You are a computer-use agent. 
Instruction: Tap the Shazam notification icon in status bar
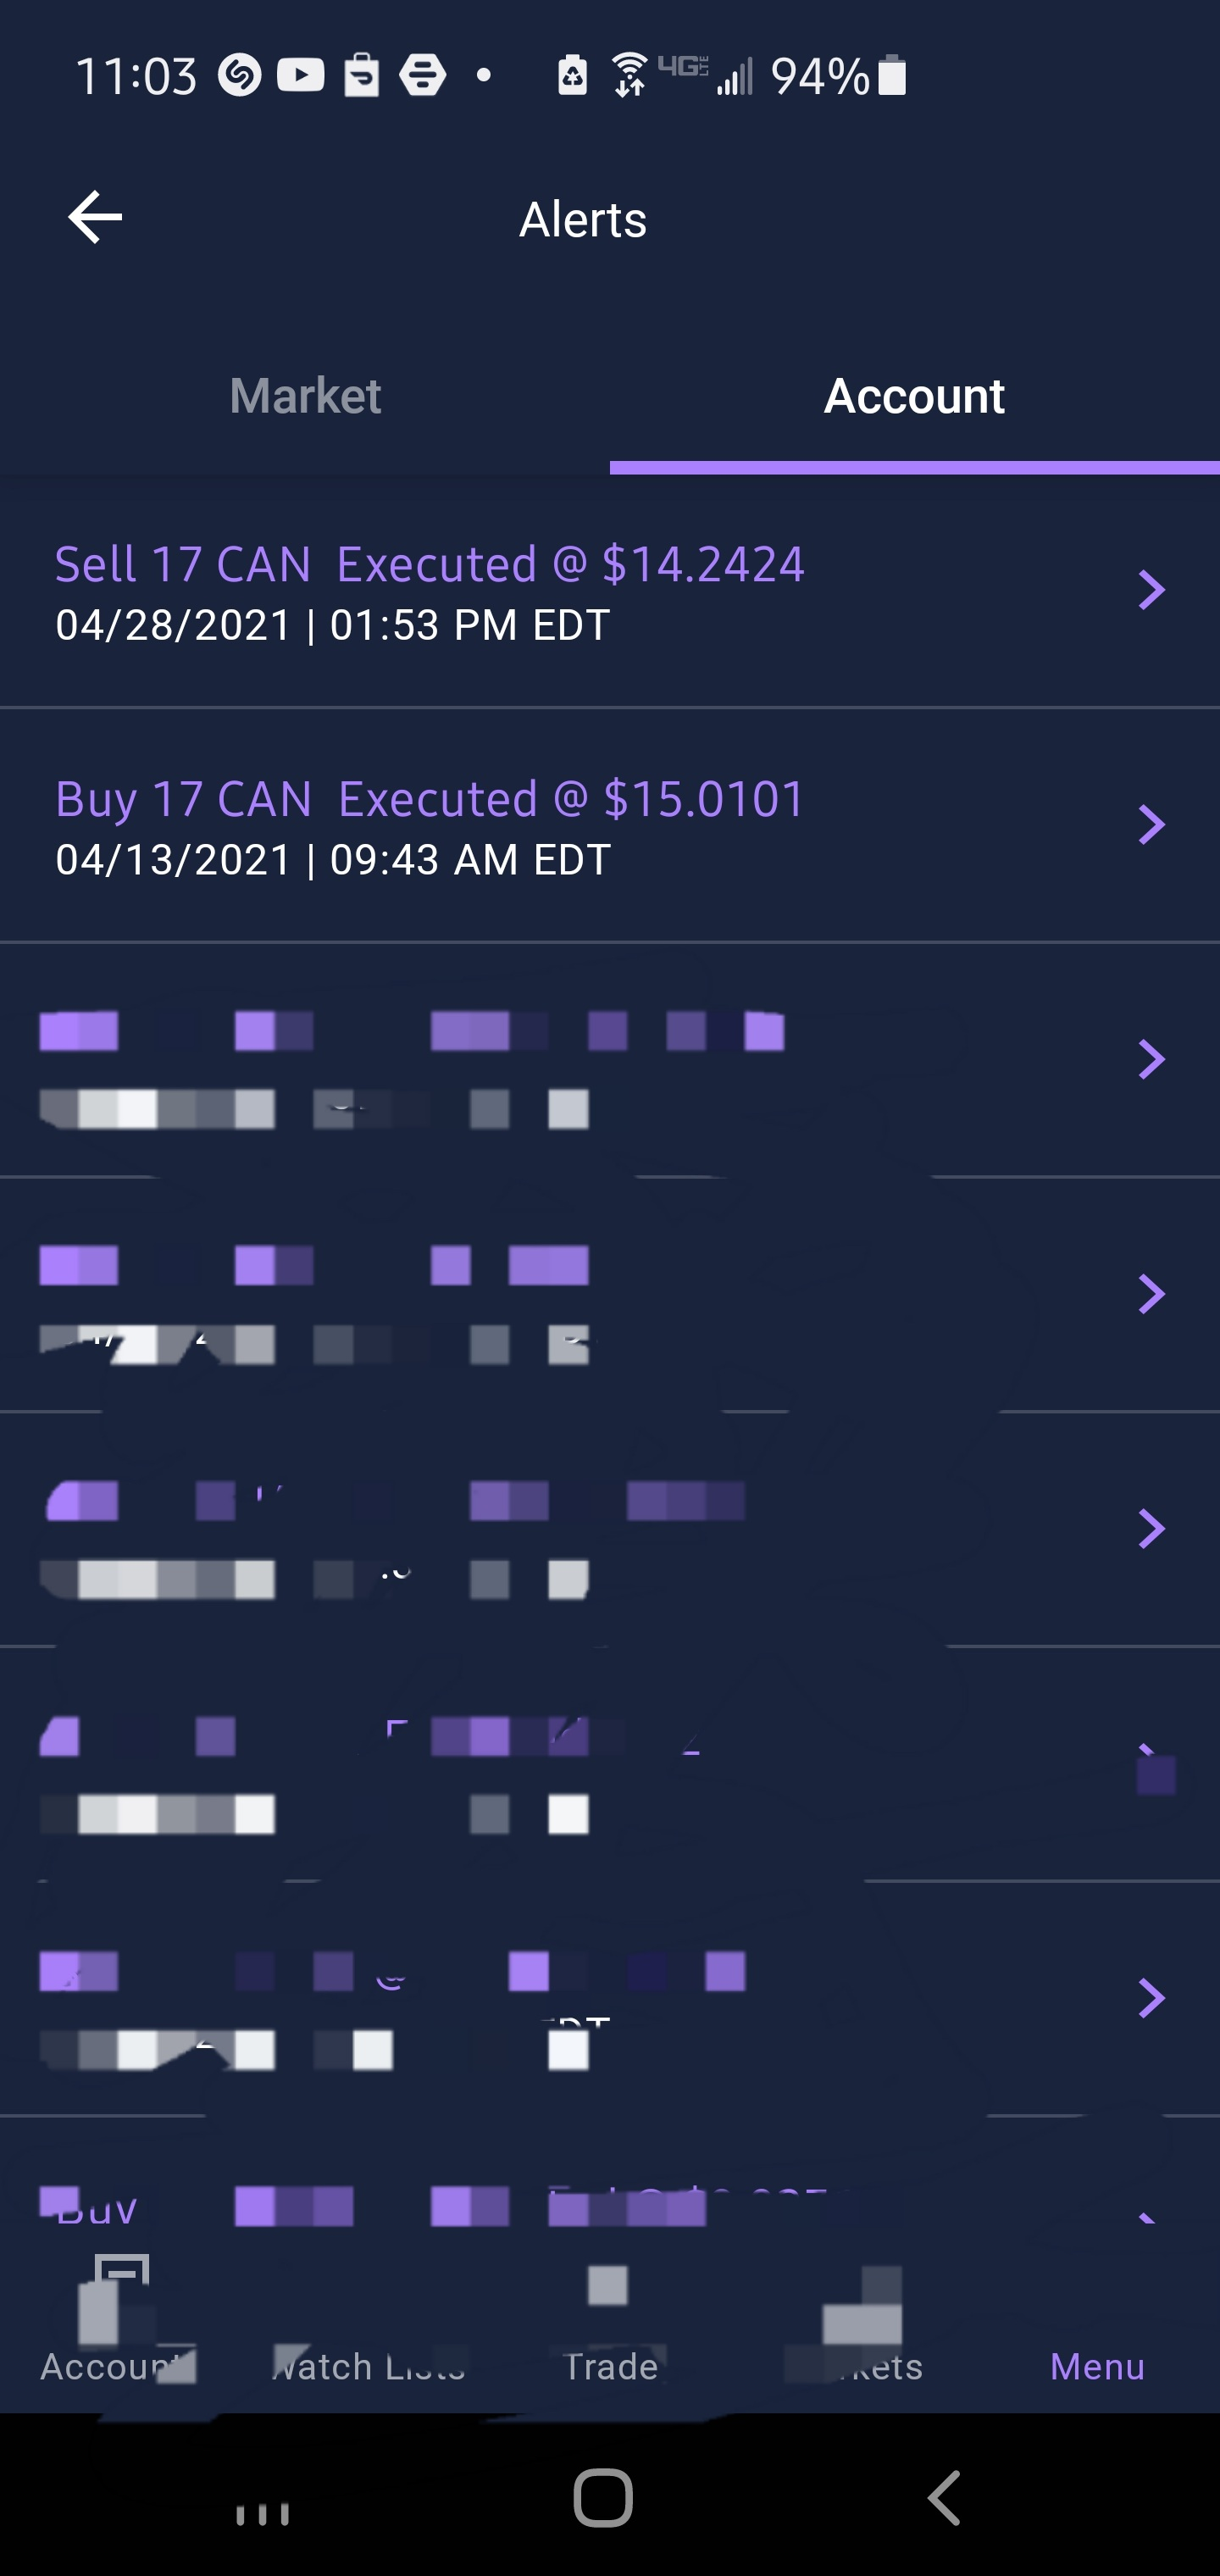coord(240,75)
